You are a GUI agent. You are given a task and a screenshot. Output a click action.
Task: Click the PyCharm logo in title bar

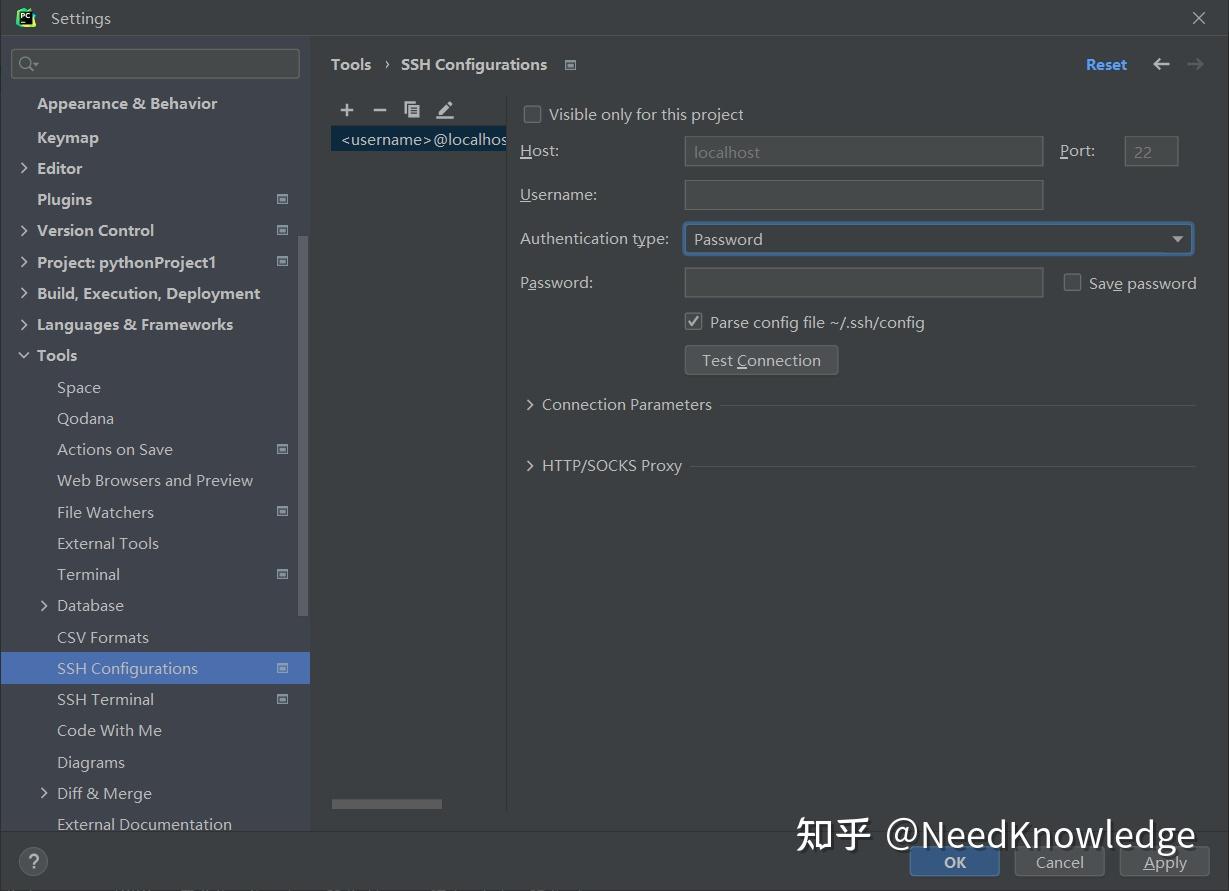(26, 18)
